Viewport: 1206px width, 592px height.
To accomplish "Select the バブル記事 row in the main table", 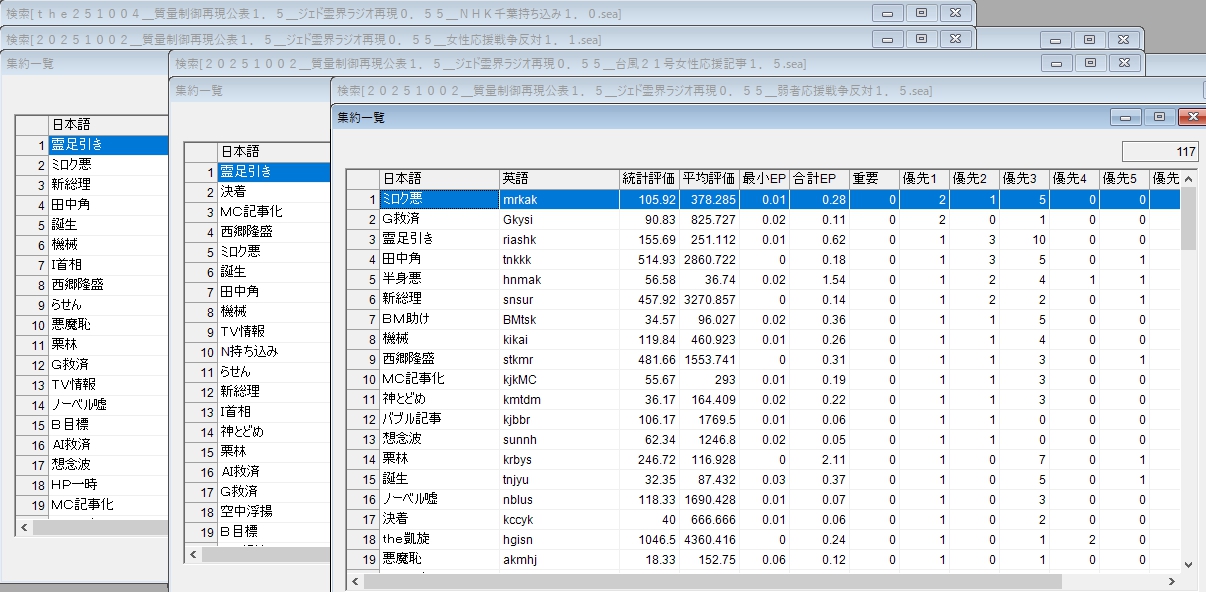I will coord(438,419).
